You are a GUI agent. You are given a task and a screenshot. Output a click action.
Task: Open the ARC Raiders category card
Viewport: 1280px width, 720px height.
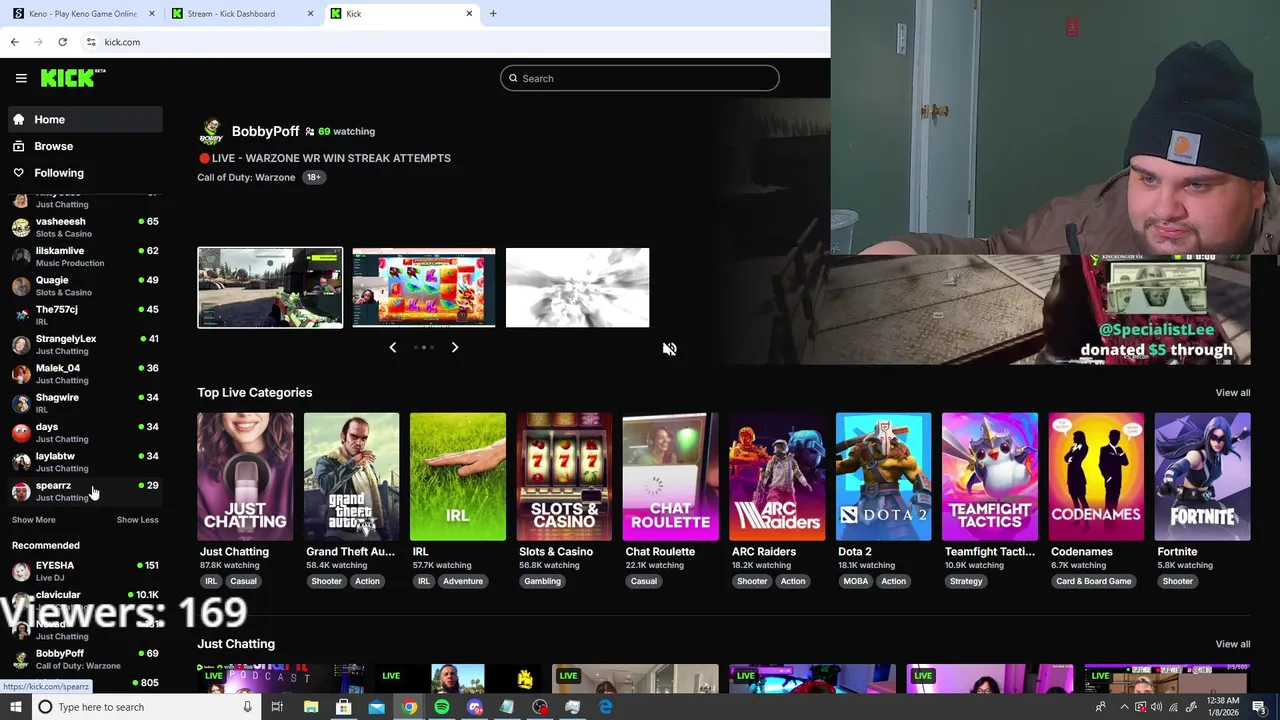777,476
